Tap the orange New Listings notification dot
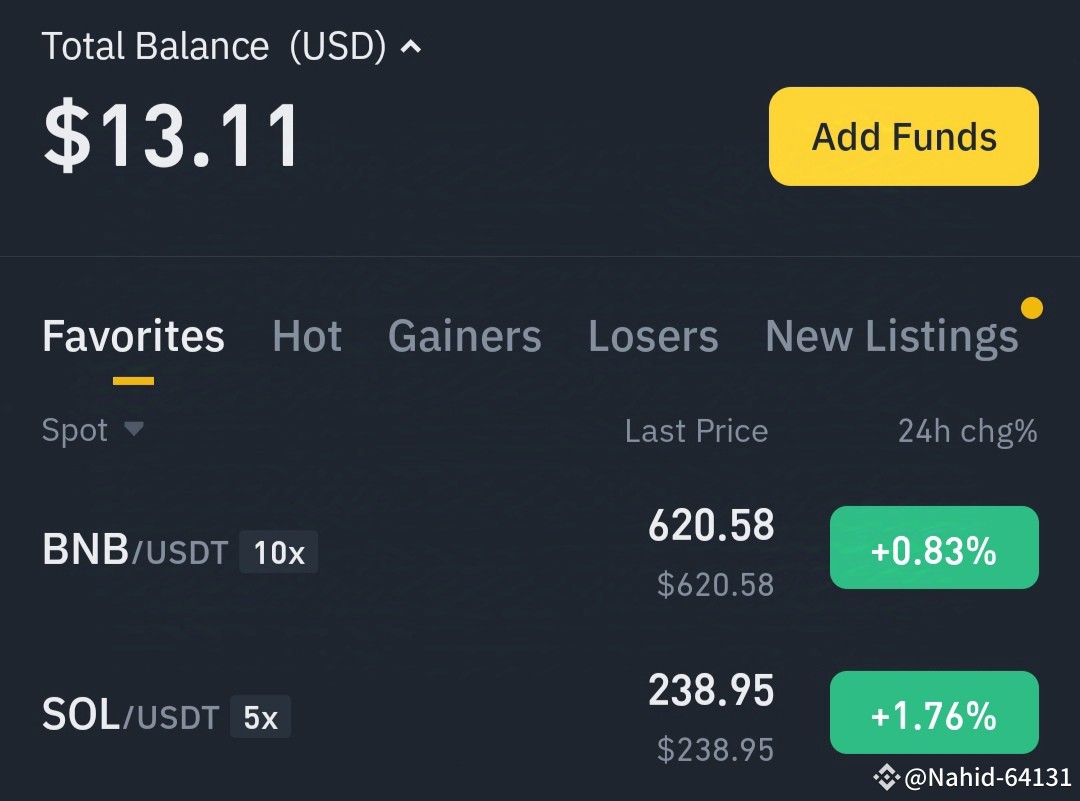Screen dimensions: 1080x801 1032,308
